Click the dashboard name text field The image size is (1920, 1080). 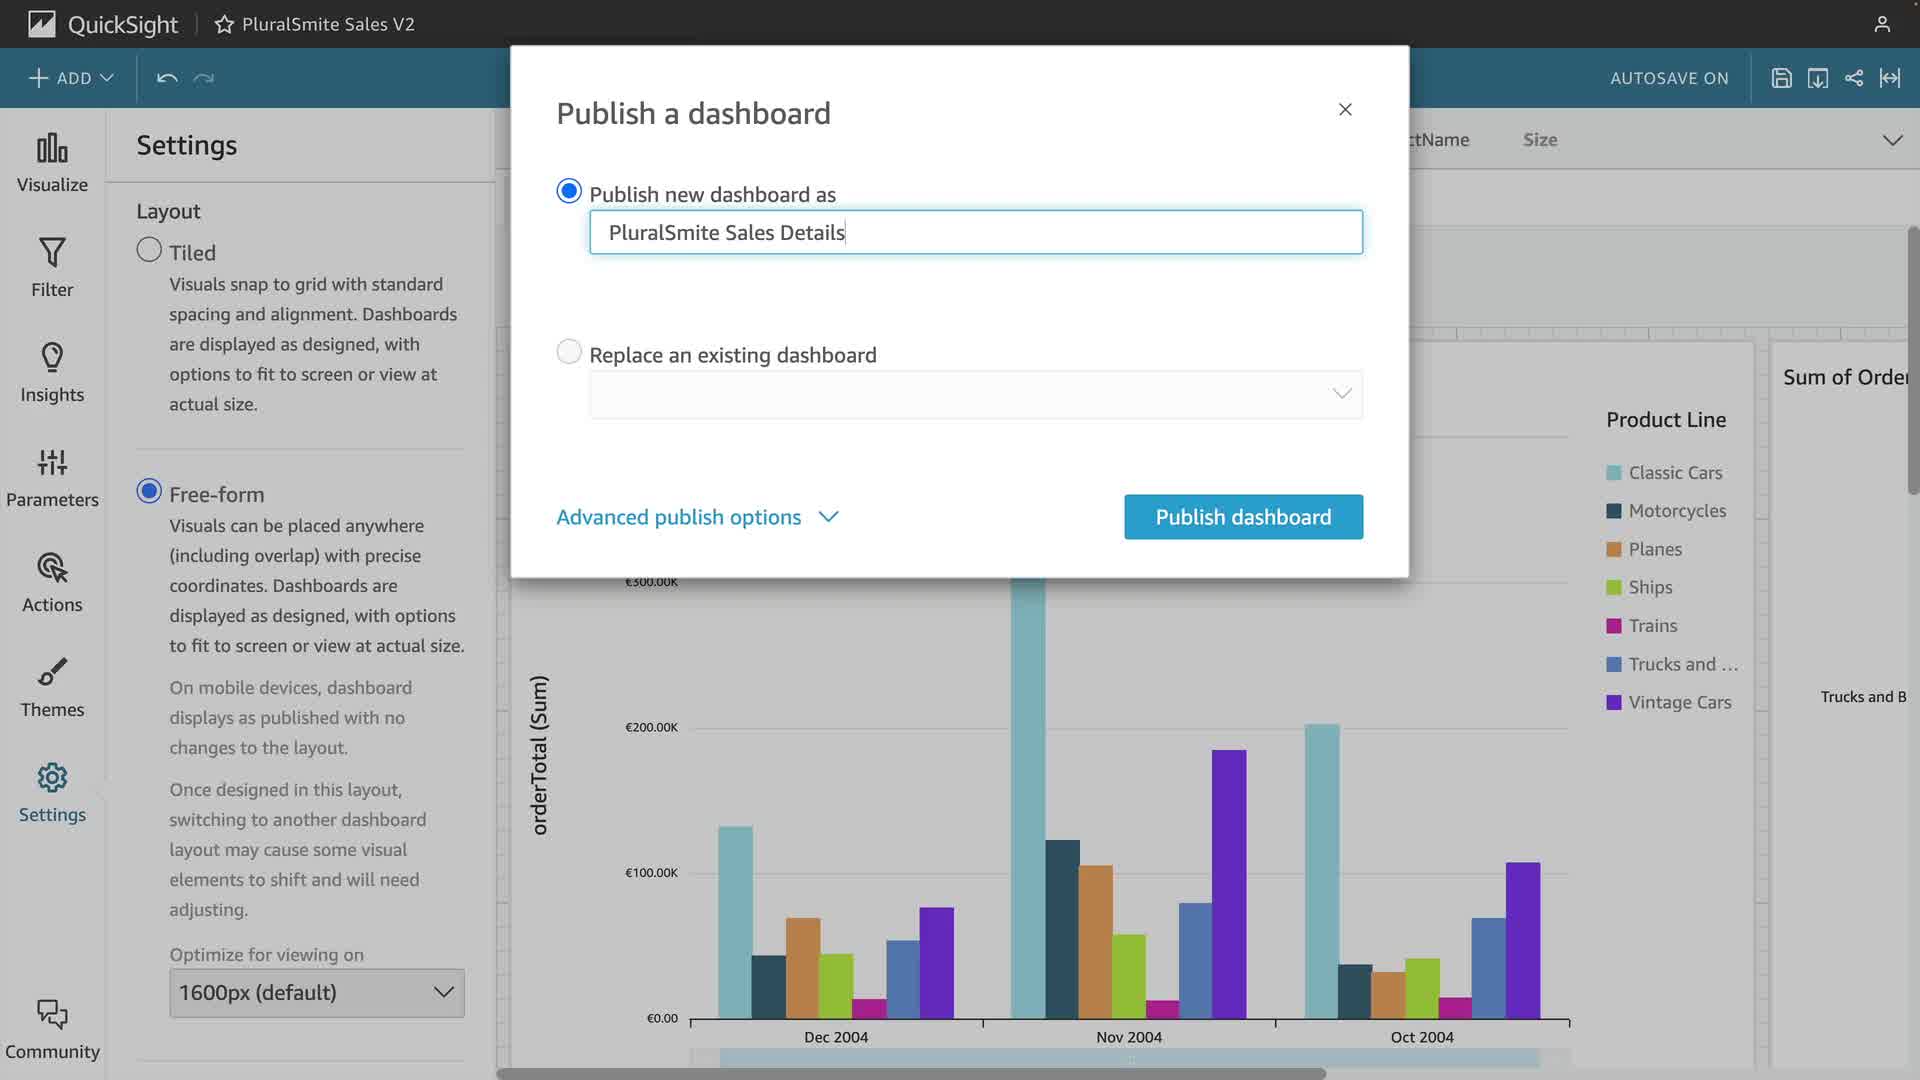[x=975, y=232]
